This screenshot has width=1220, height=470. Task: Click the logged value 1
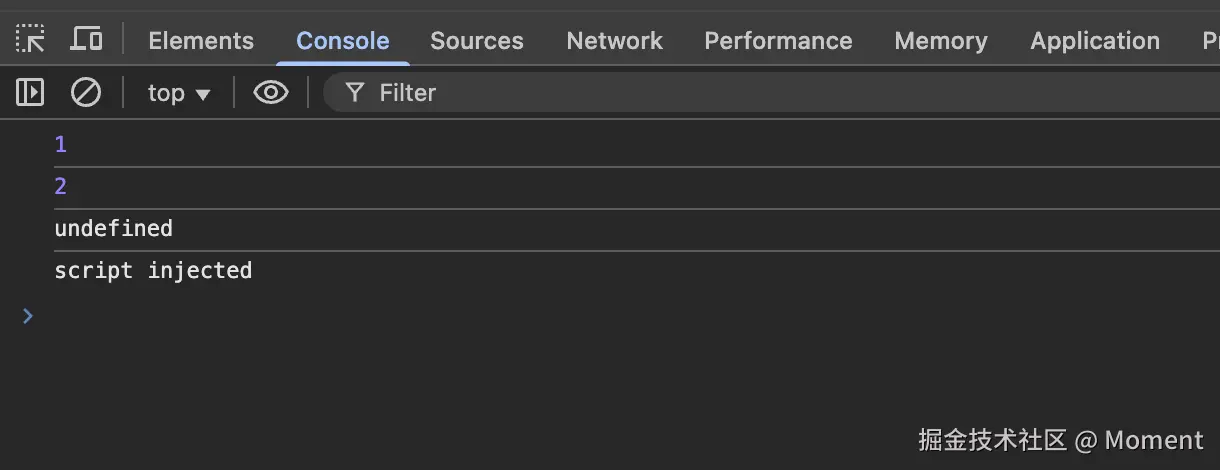pos(61,145)
